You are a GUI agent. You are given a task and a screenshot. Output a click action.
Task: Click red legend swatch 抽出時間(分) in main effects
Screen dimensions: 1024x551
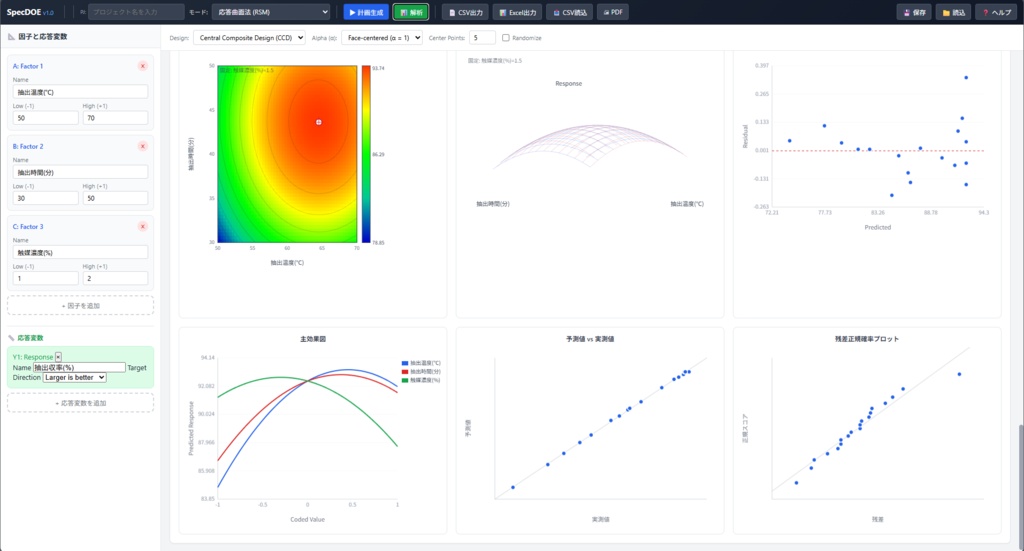pyautogui.click(x=405, y=371)
